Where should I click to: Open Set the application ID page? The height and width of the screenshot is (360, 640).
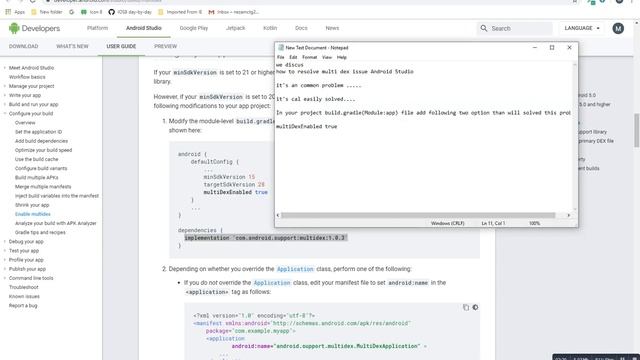(x=38, y=132)
